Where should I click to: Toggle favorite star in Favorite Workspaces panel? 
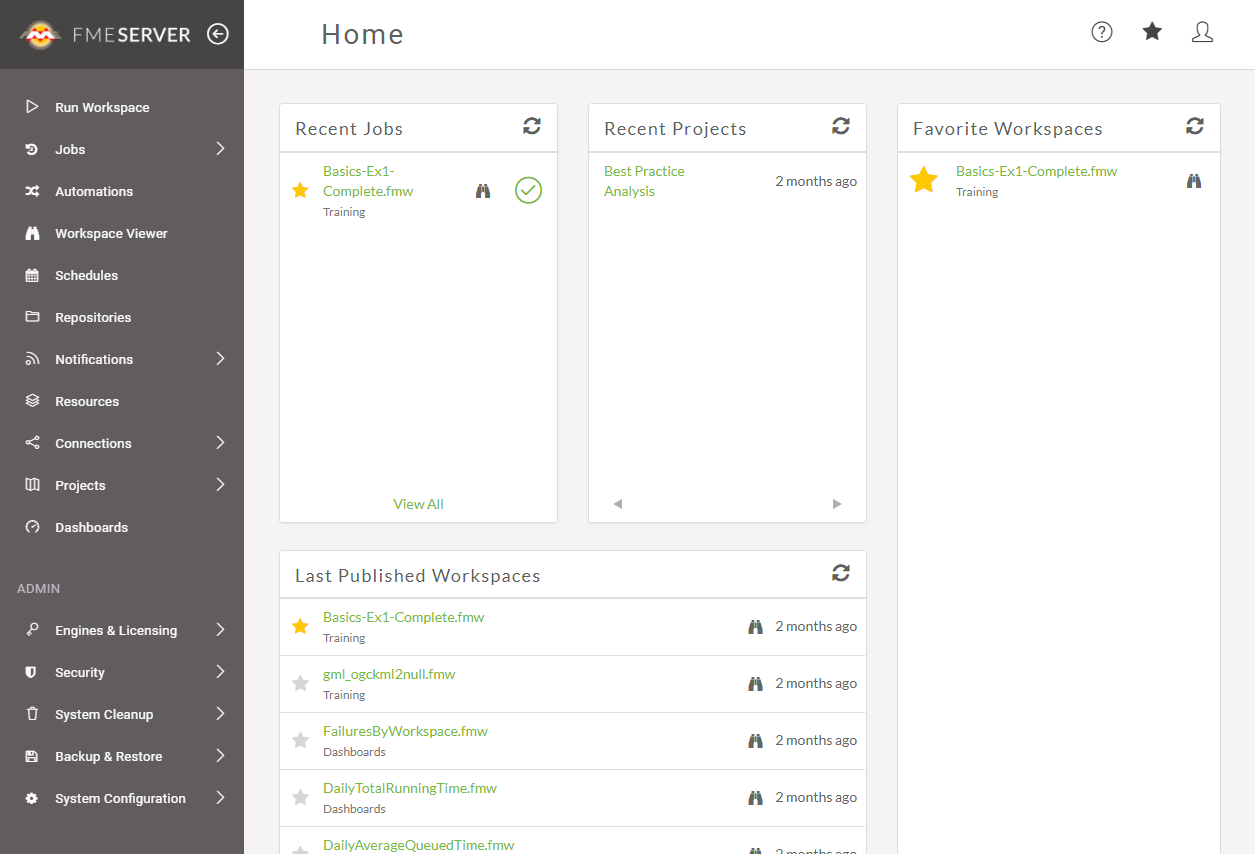click(x=924, y=181)
